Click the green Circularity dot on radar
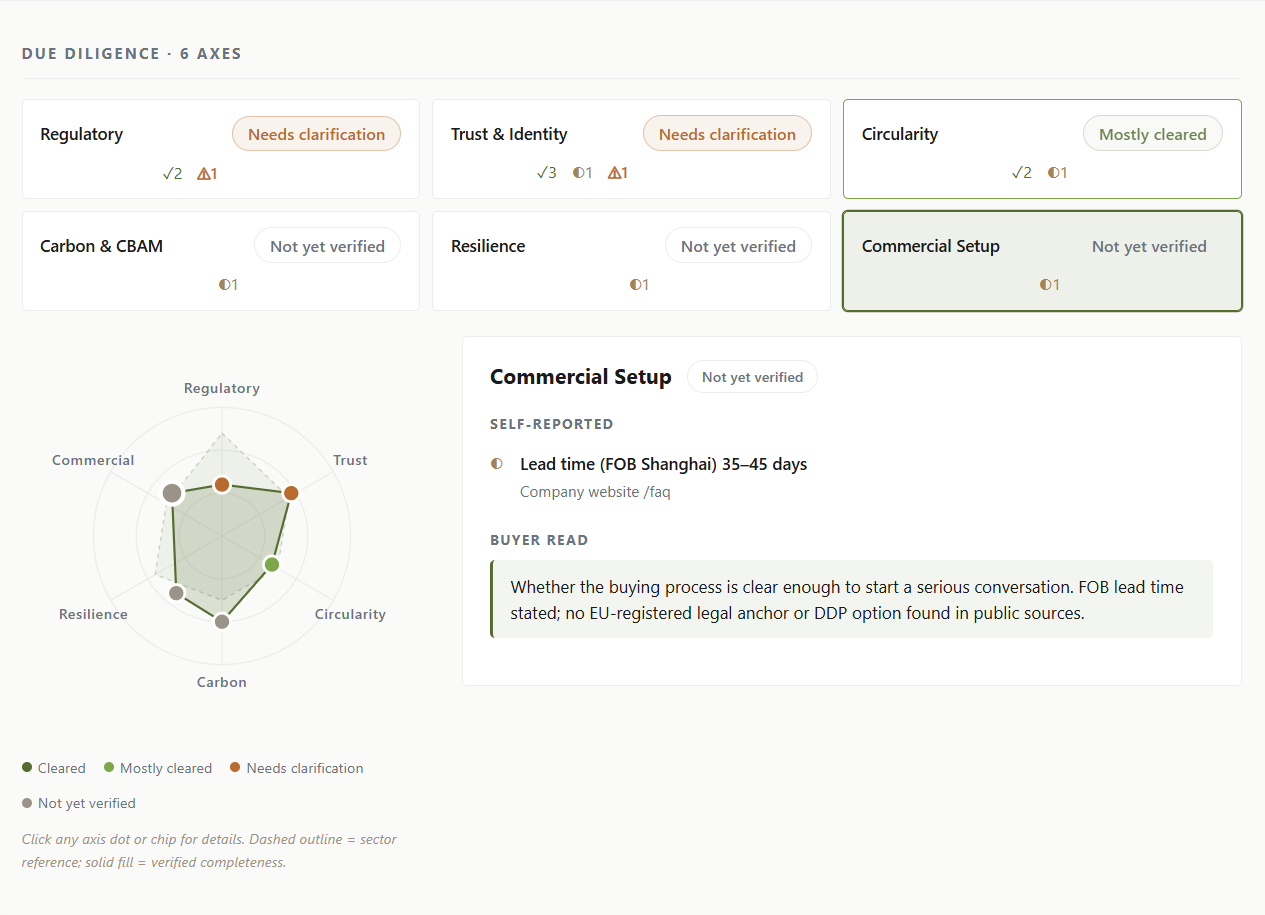Screen dimensions: 1265x915 click(x=271, y=565)
